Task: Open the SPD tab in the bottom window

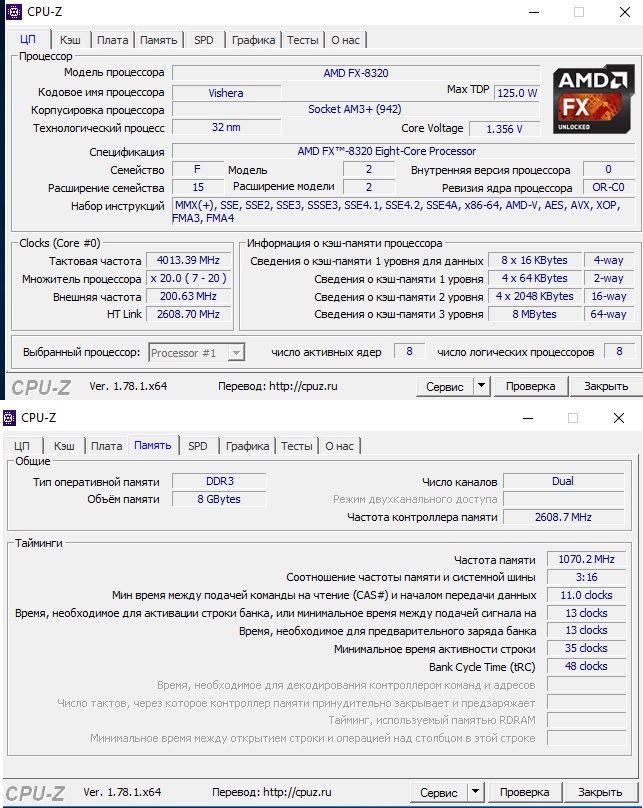Action: coord(197,446)
